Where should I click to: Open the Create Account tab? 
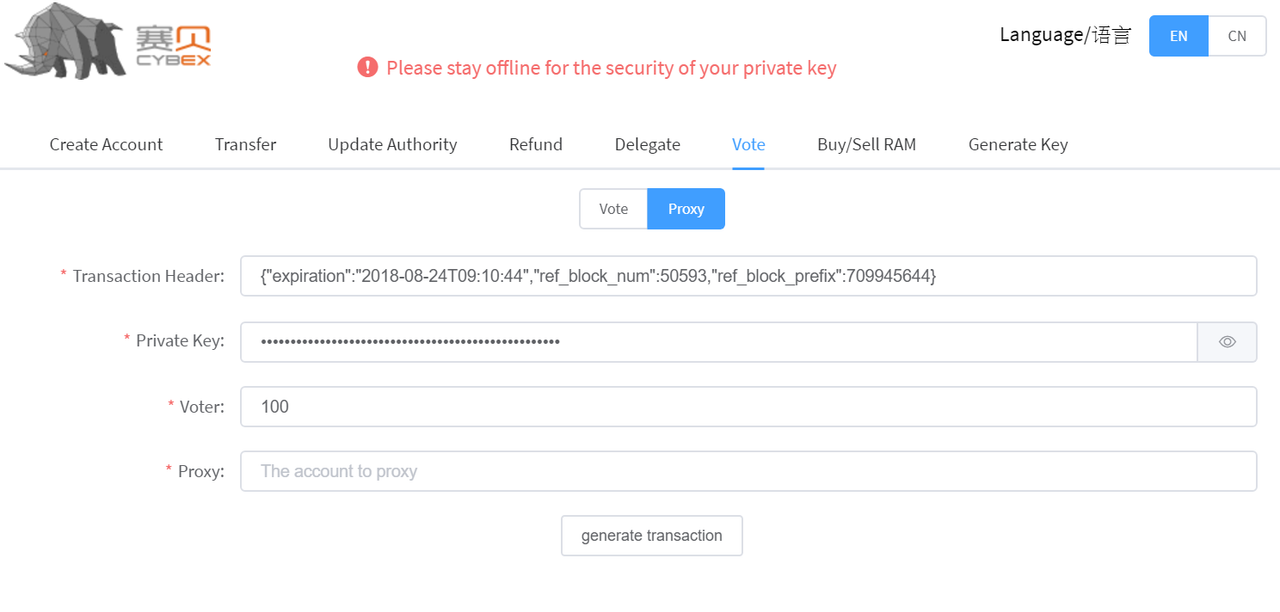(106, 144)
